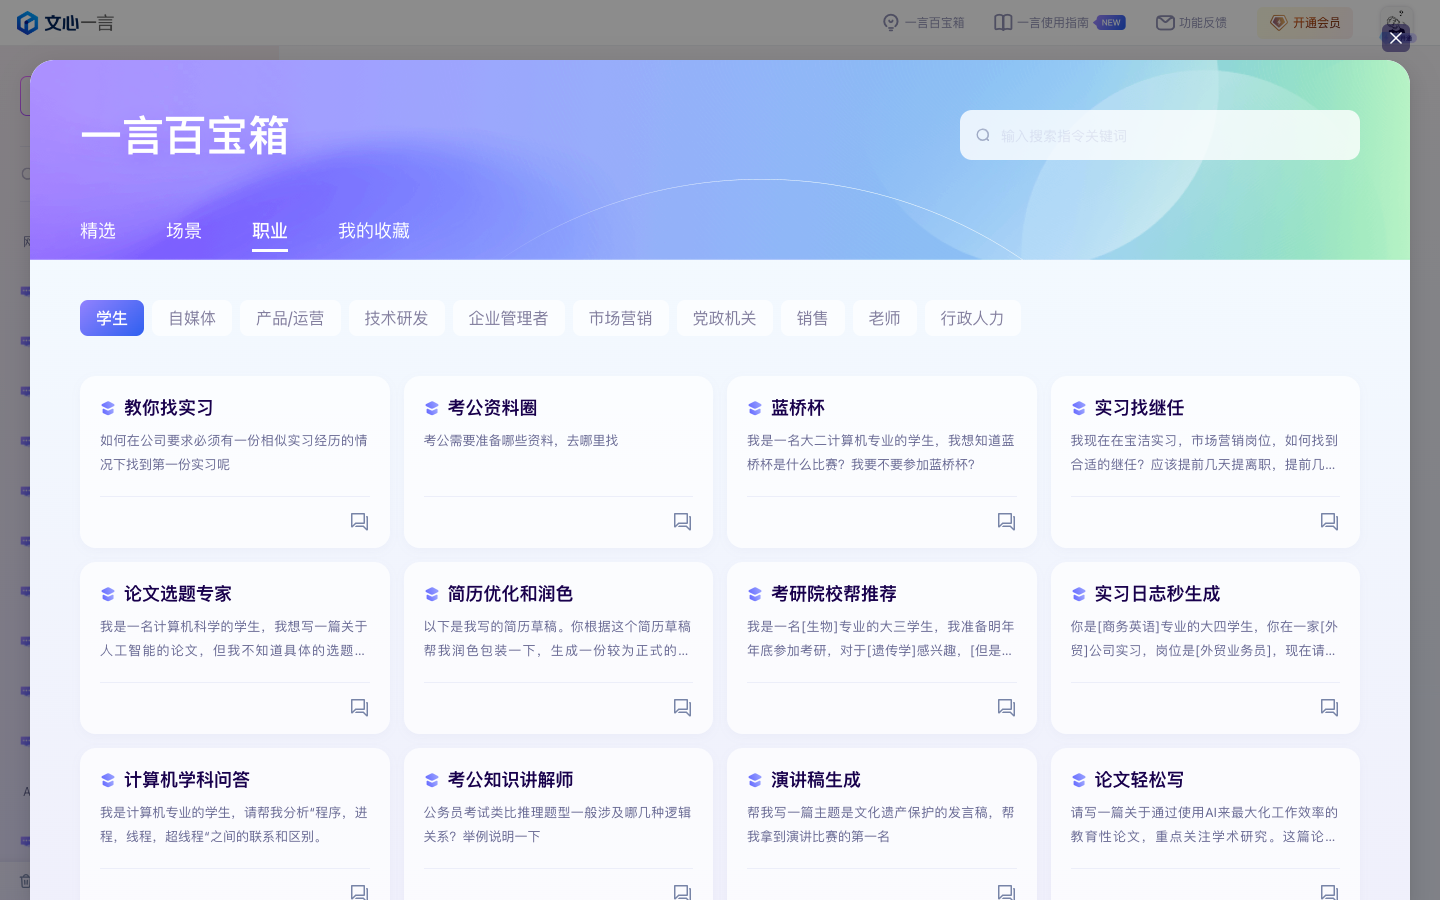Click the 考公需要准备哪些资料 description text

pos(521,440)
